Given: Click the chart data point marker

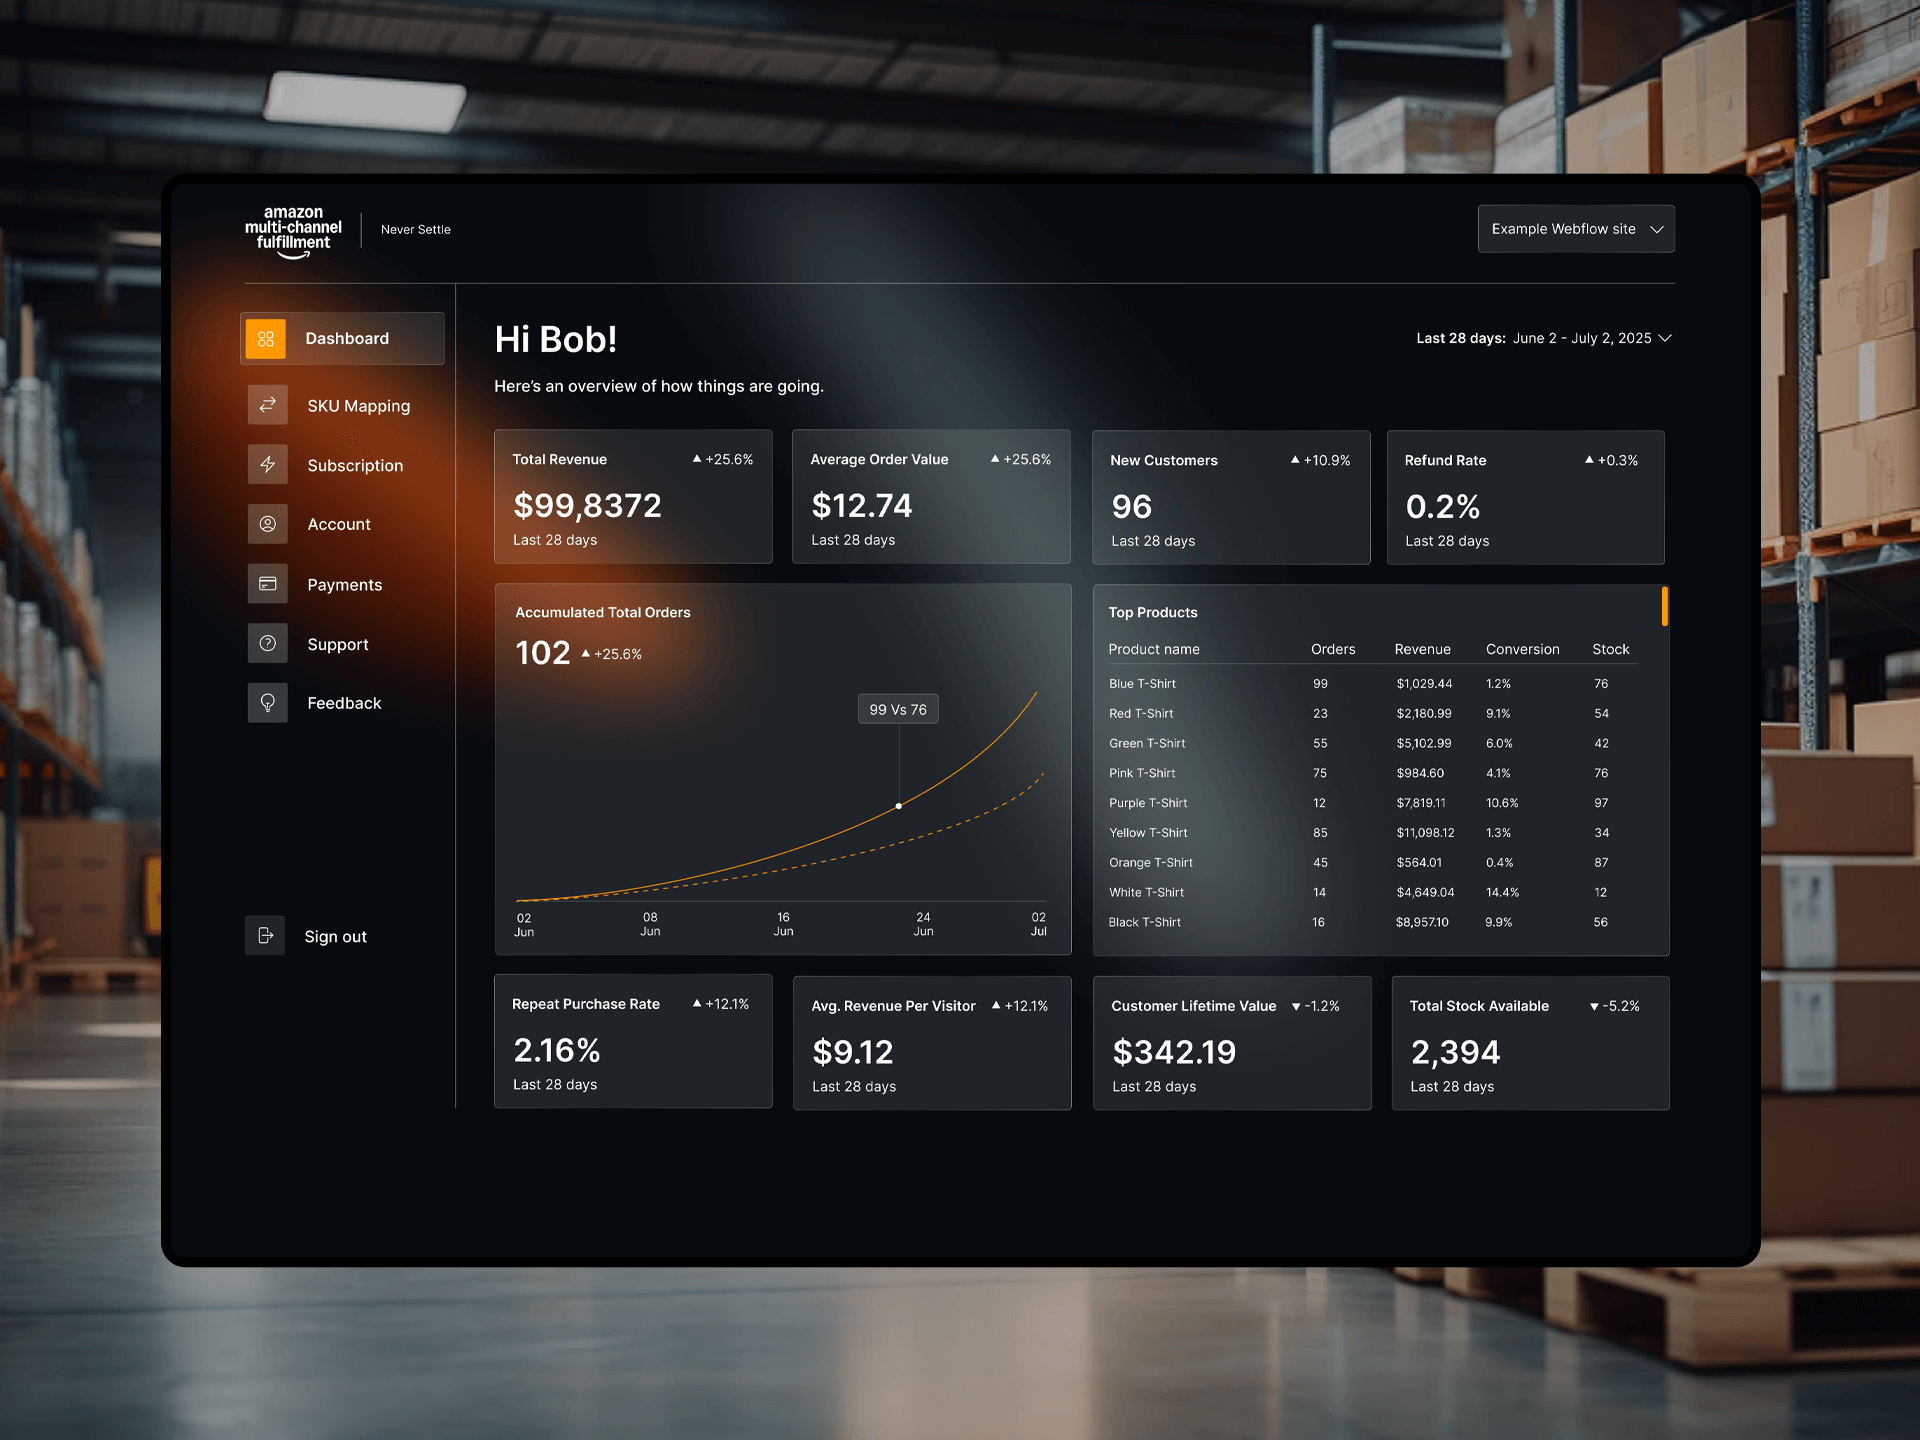Looking at the screenshot, I should tap(899, 806).
